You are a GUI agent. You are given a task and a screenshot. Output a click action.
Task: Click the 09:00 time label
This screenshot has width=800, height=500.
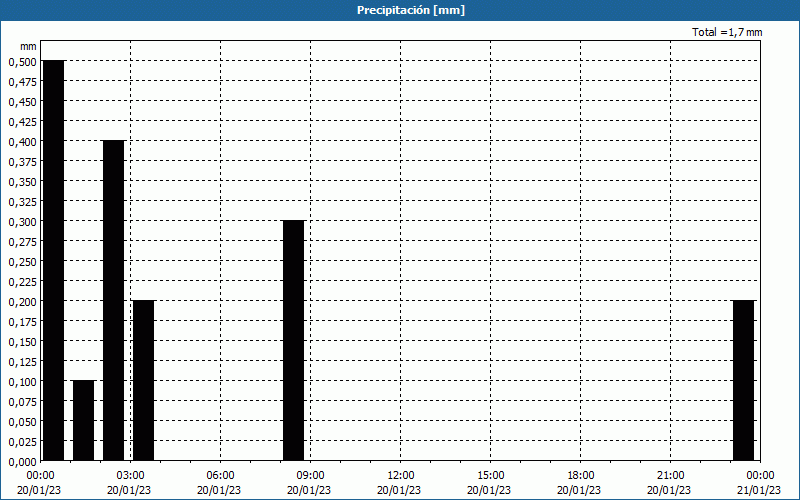tap(310, 476)
